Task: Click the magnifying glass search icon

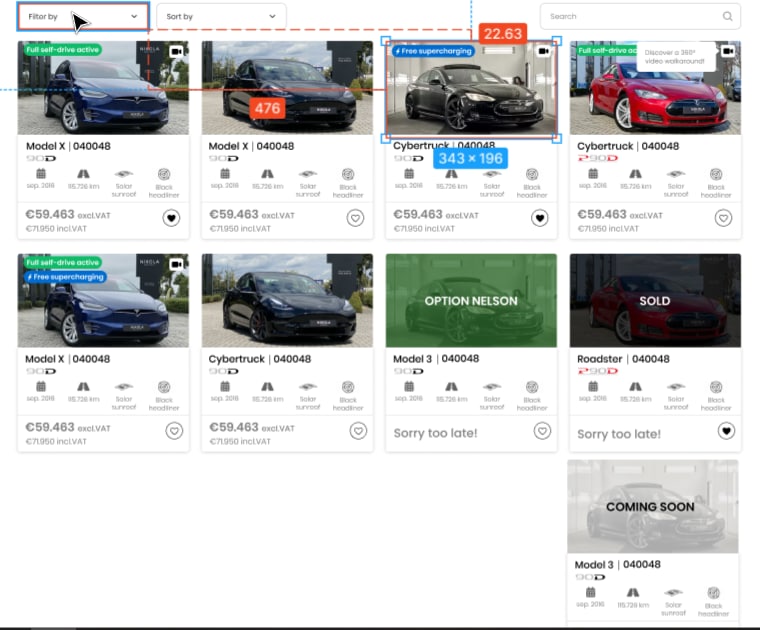Action: [x=728, y=16]
